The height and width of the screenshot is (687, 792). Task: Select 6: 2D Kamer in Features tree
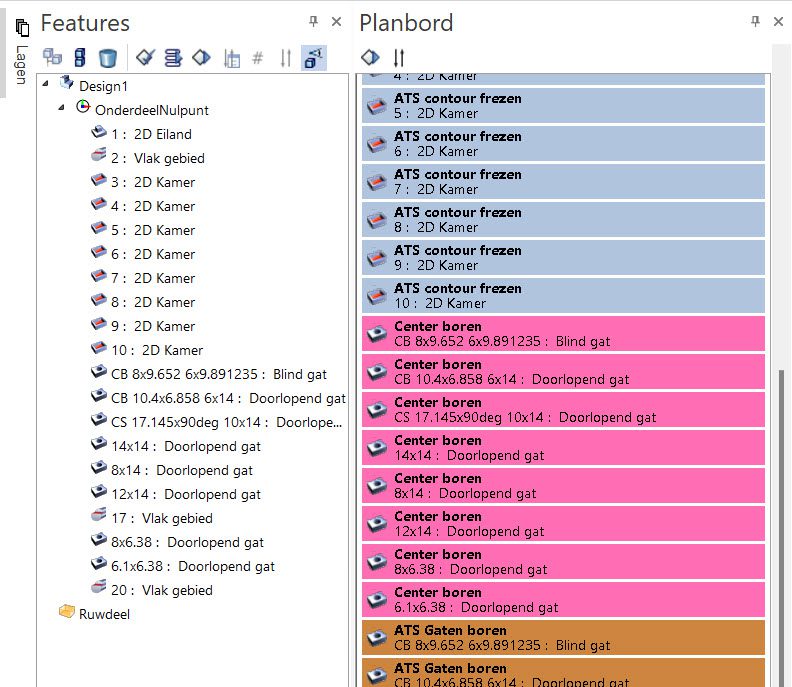153,254
